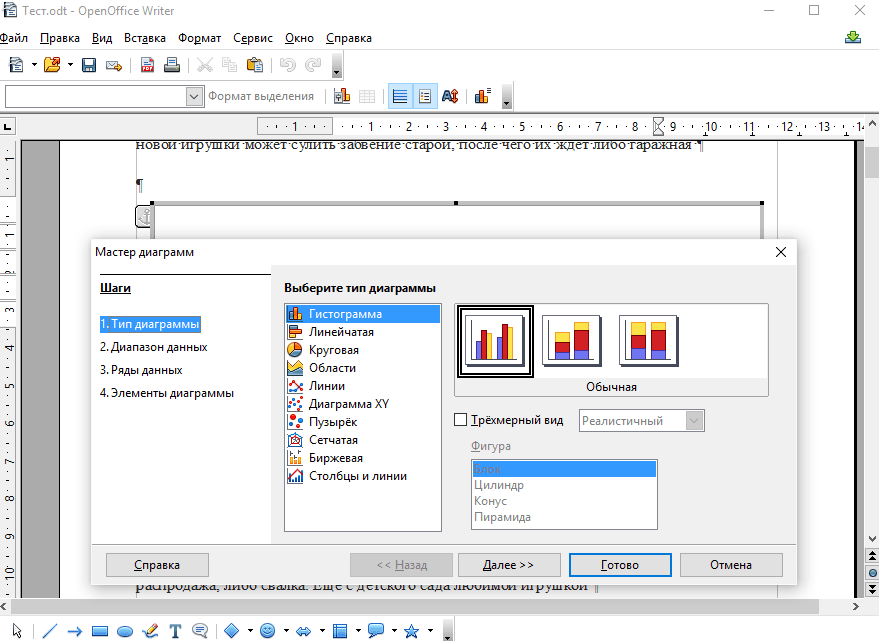Expand the chart element selector combo box

pos(194,96)
